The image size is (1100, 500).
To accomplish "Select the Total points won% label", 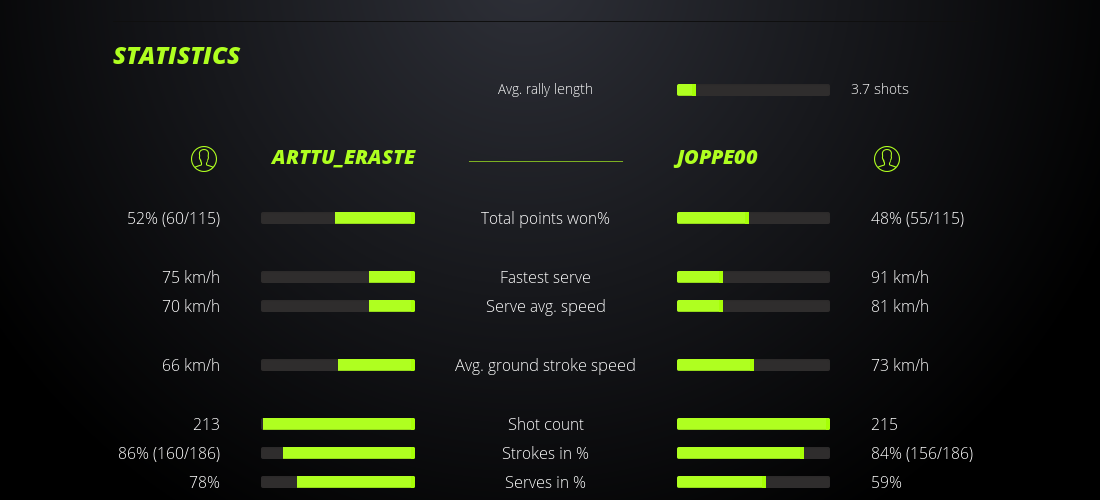I will (545, 218).
